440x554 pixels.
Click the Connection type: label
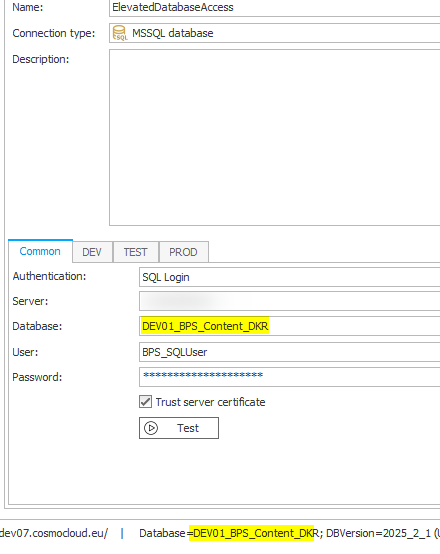point(54,33)
